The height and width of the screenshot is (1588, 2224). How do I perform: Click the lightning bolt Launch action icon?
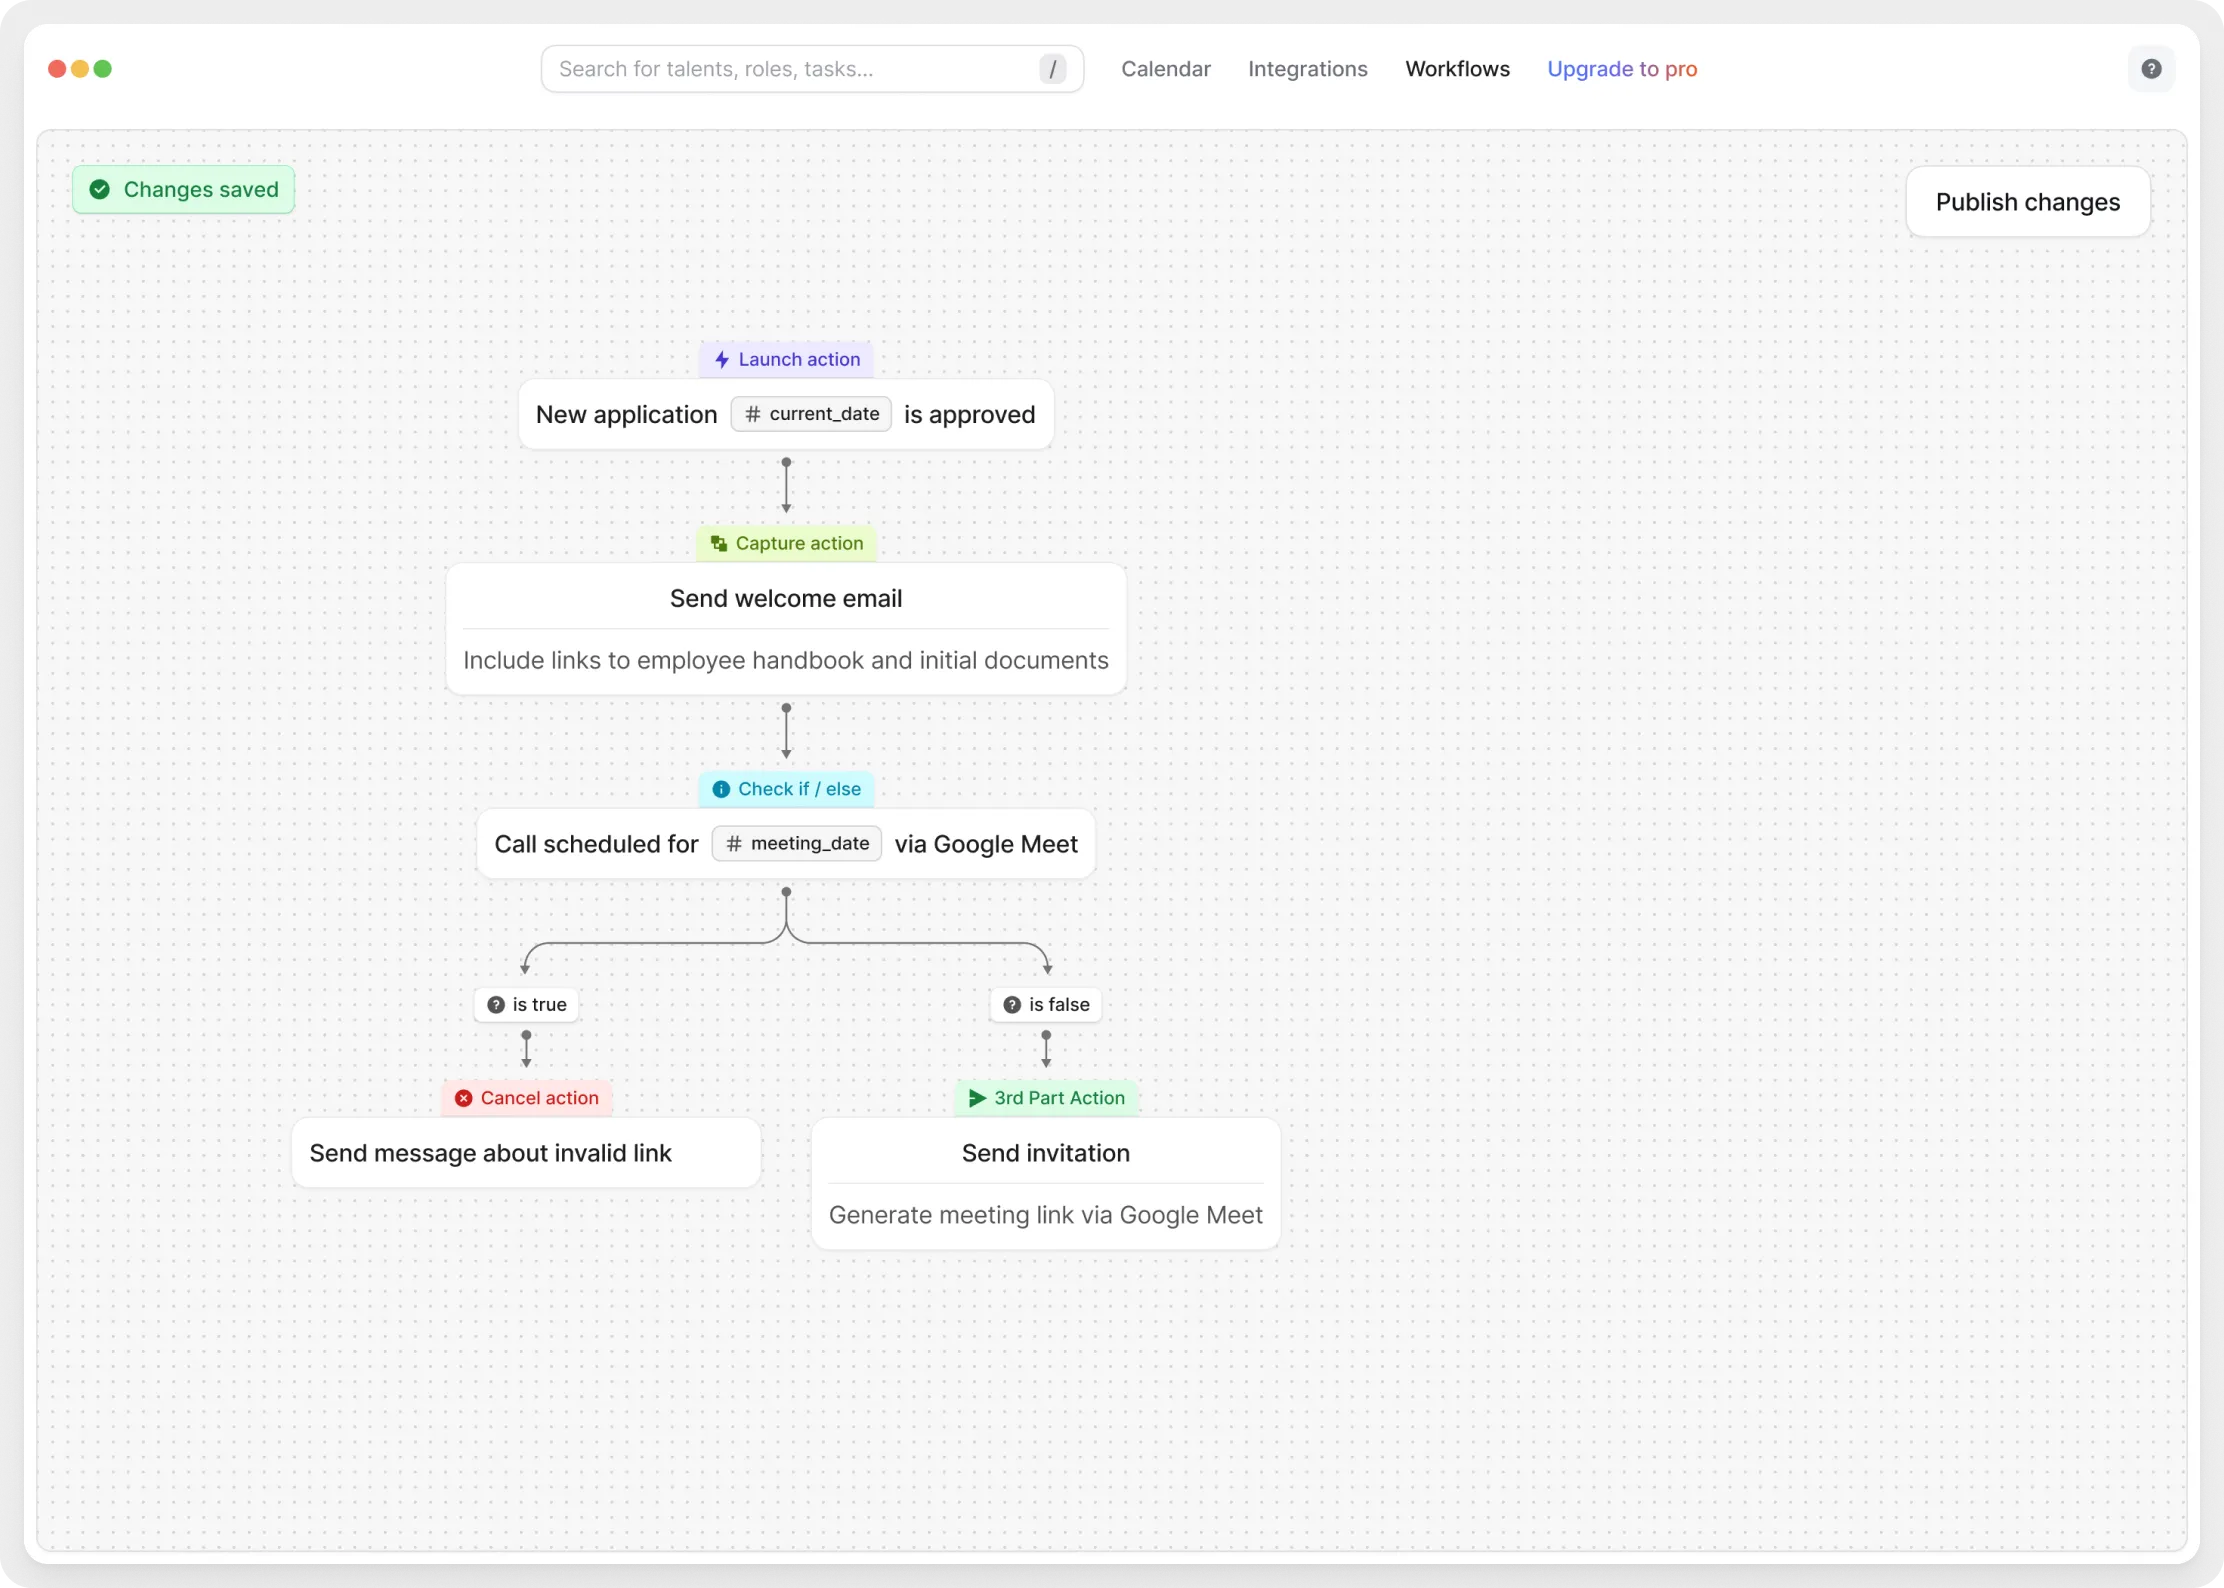pos(721,360)
